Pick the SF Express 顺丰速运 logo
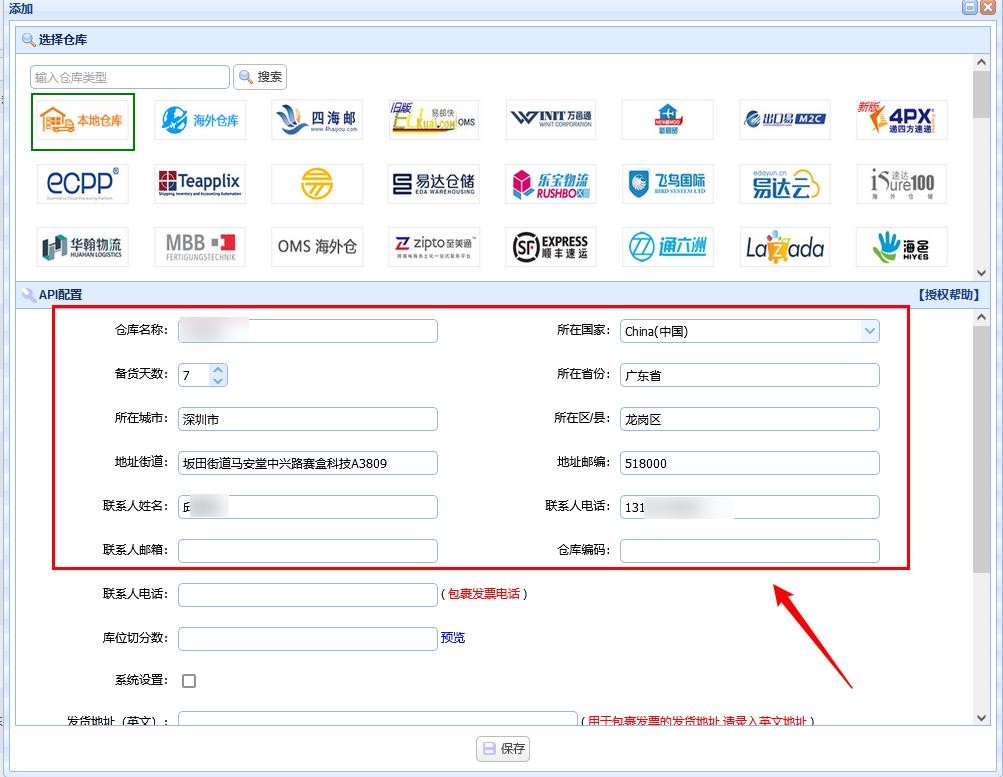Image resolution: width=1003 pixels, height=777 pixels. coord(551,247)
